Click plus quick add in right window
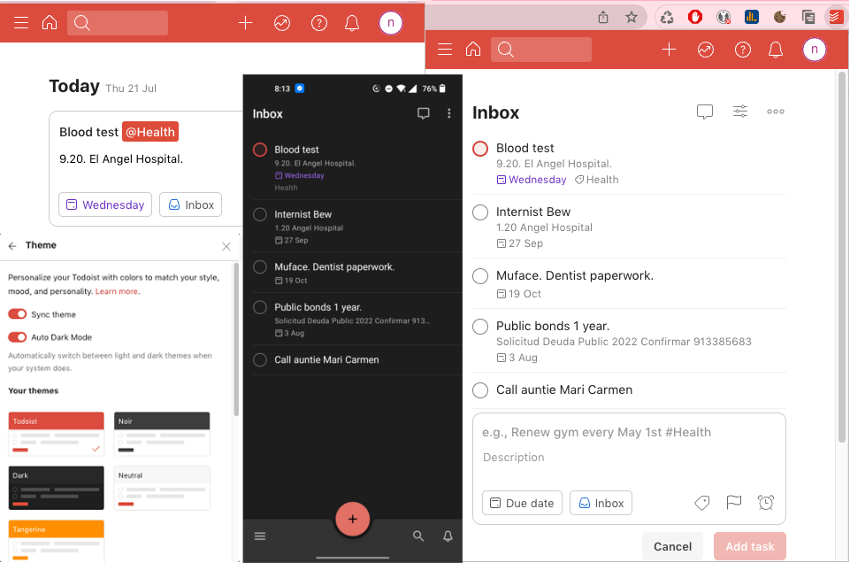This screenshot has height=563, width=850. coord(669,49)
